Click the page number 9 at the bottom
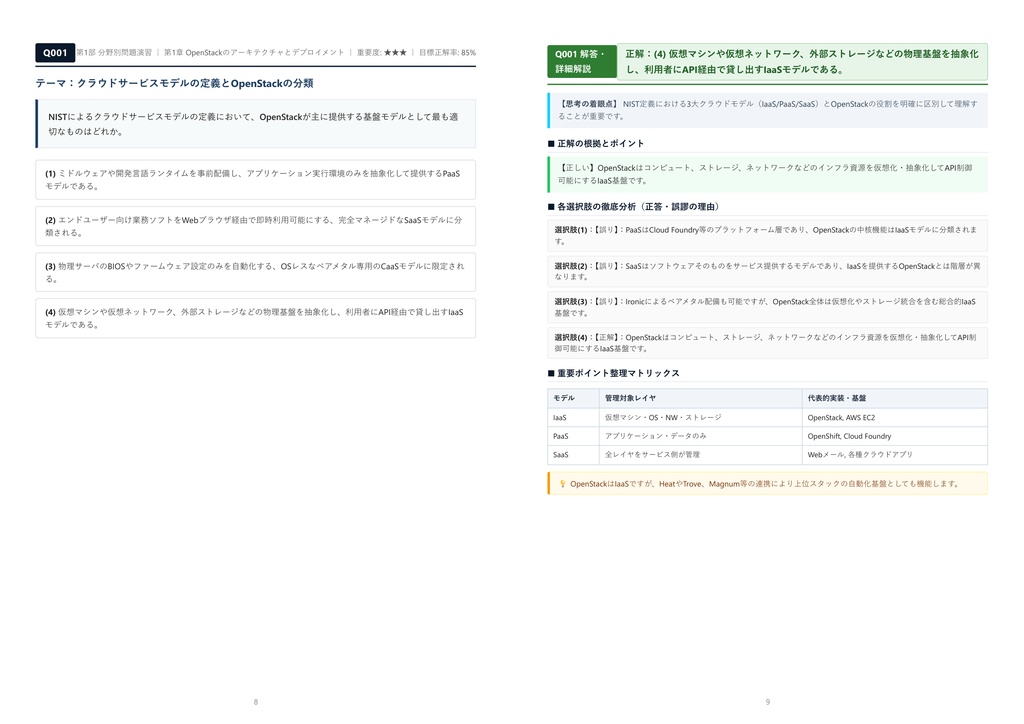Screen dimensions: 1024x724 point(767,702)
